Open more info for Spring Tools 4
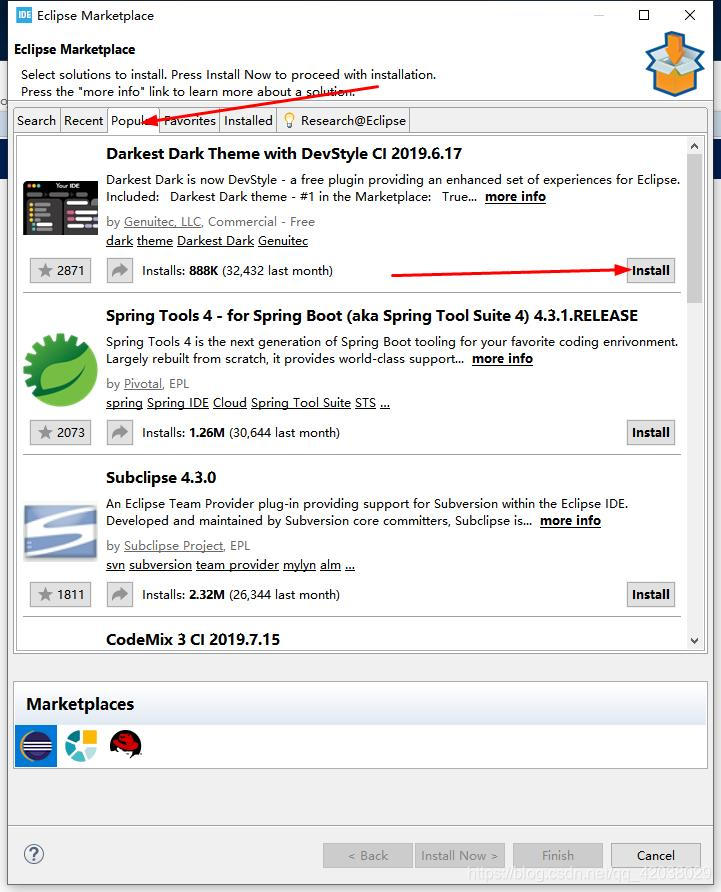Screen dimensions: 721x892 click(502, 359)
